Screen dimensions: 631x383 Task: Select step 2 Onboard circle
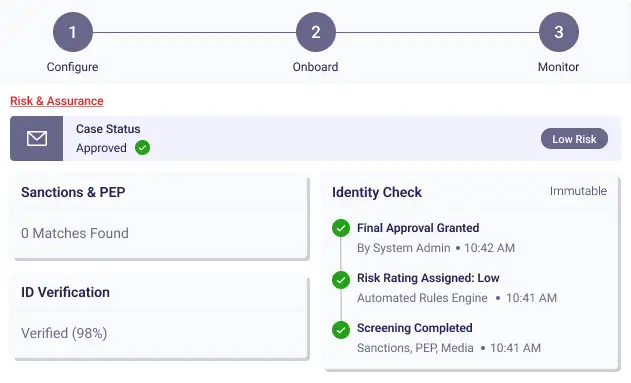click(x=316, y=32)
